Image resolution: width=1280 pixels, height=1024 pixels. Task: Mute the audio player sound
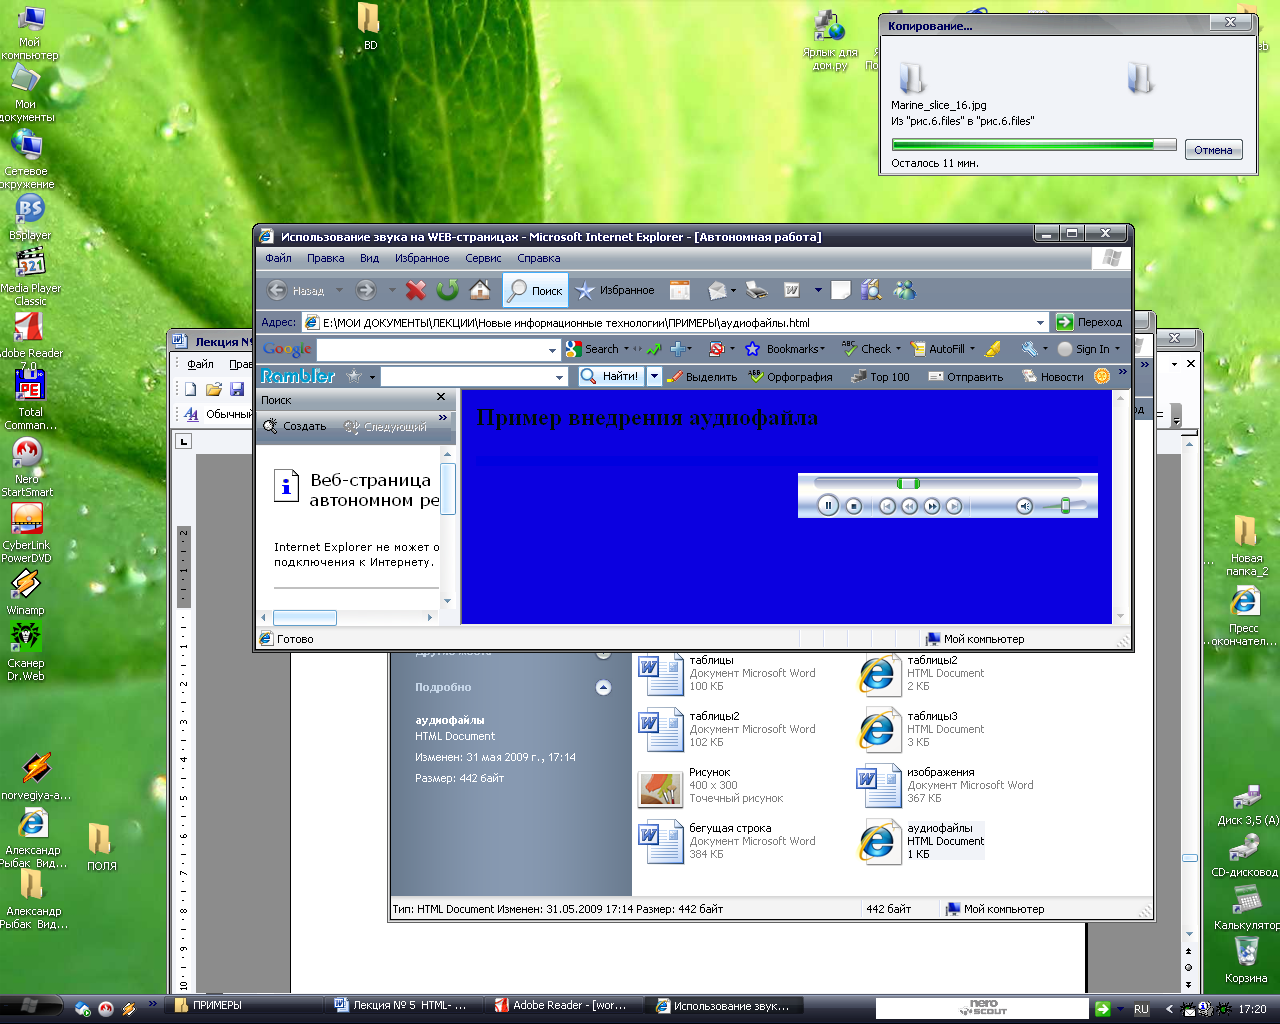click(1024, 506)
